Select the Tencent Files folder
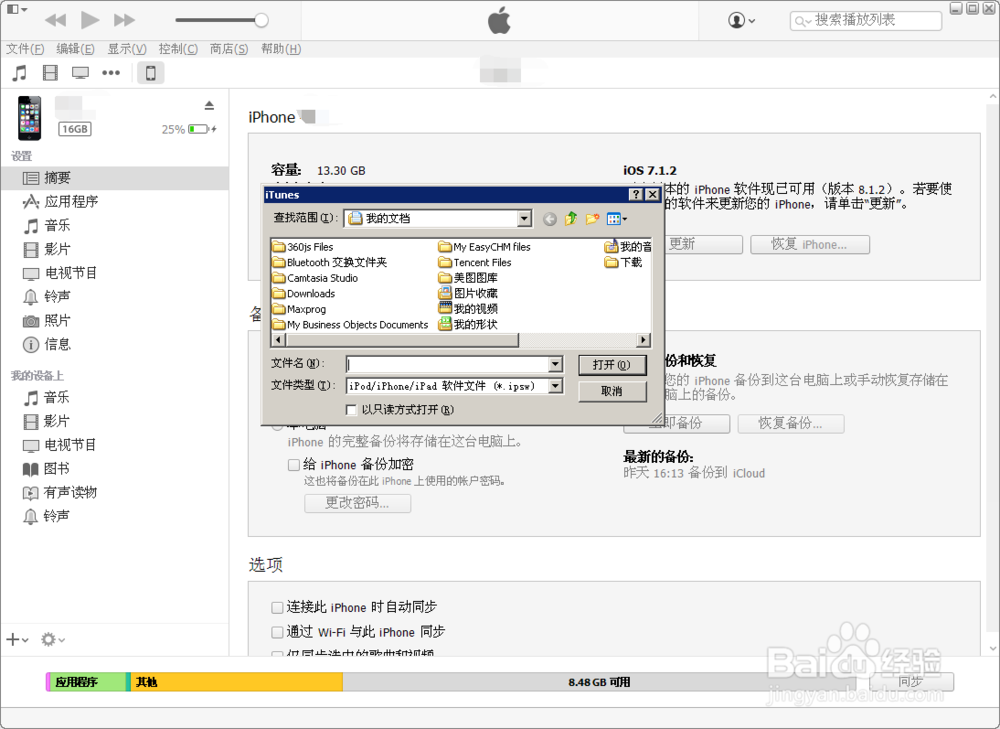The image size is (1000, 729). (x=475, y=262)
